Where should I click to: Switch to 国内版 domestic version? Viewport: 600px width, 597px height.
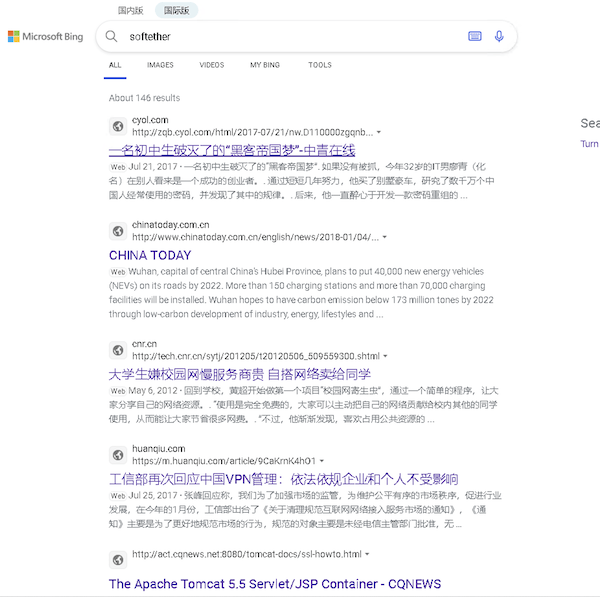[130, 10]
